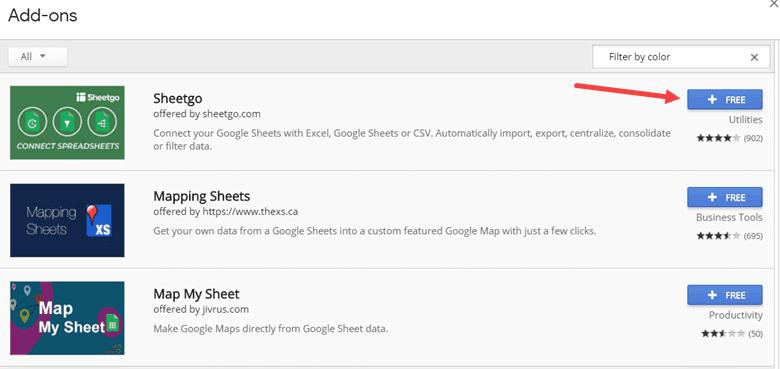Viewport: 780px width, 369px height.
Task: Select the Business Tools category label
Action: (x=729, y=217)
